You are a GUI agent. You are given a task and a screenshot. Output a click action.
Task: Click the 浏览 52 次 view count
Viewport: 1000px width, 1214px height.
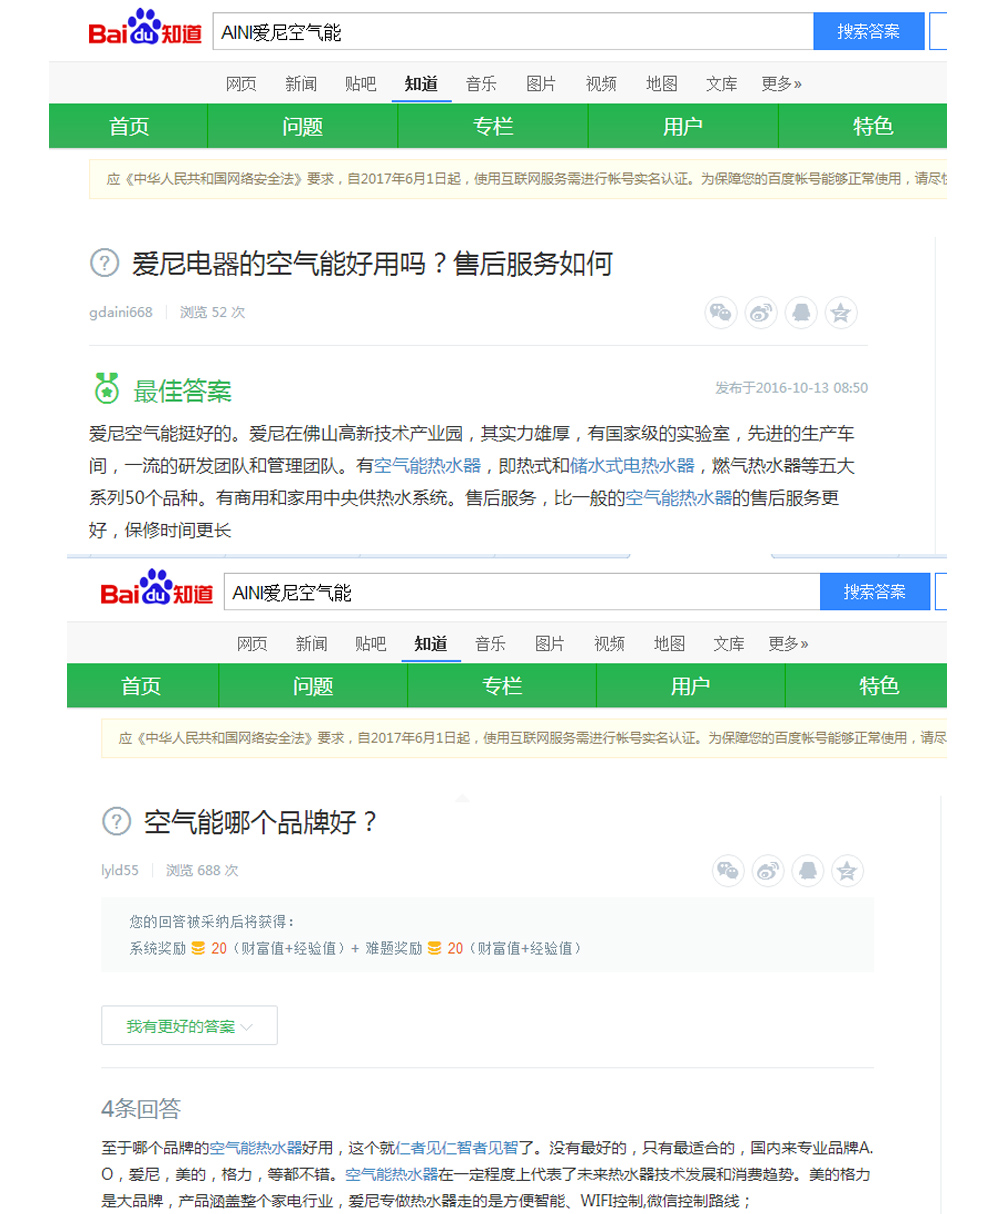click(x=212, y=312)
